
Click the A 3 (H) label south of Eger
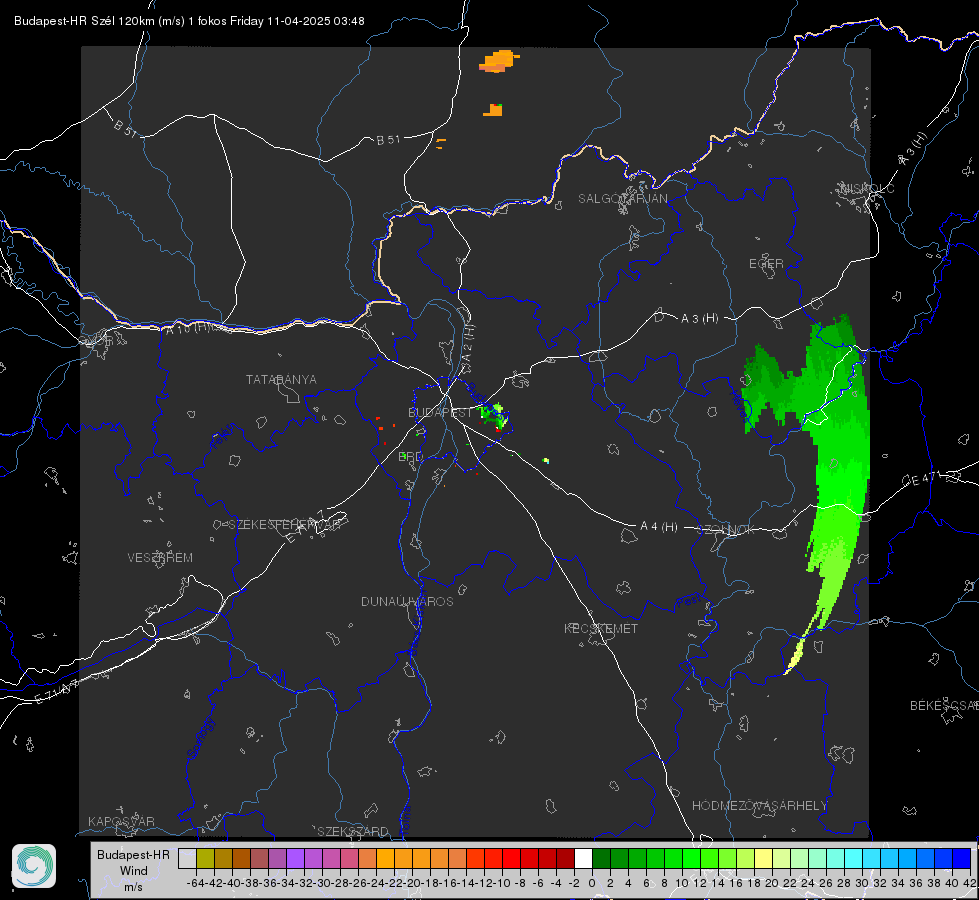pyautogui.click(x=699, y=319)
